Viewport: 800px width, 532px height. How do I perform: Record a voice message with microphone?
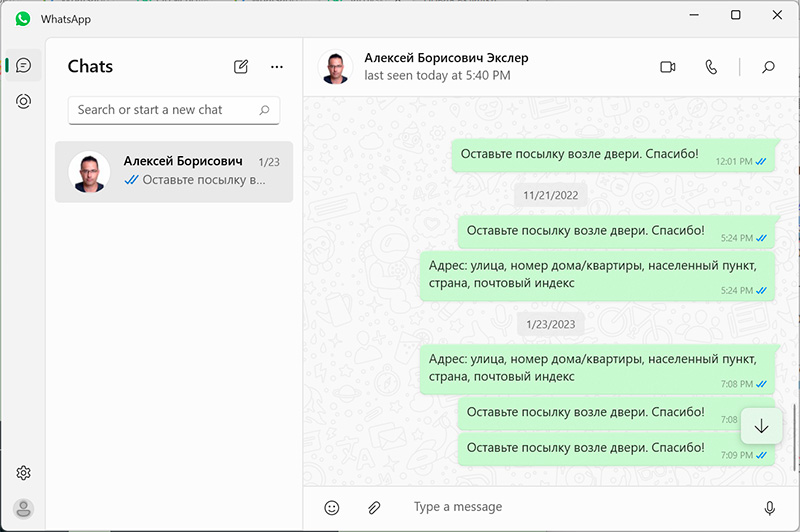coord(769,507)
